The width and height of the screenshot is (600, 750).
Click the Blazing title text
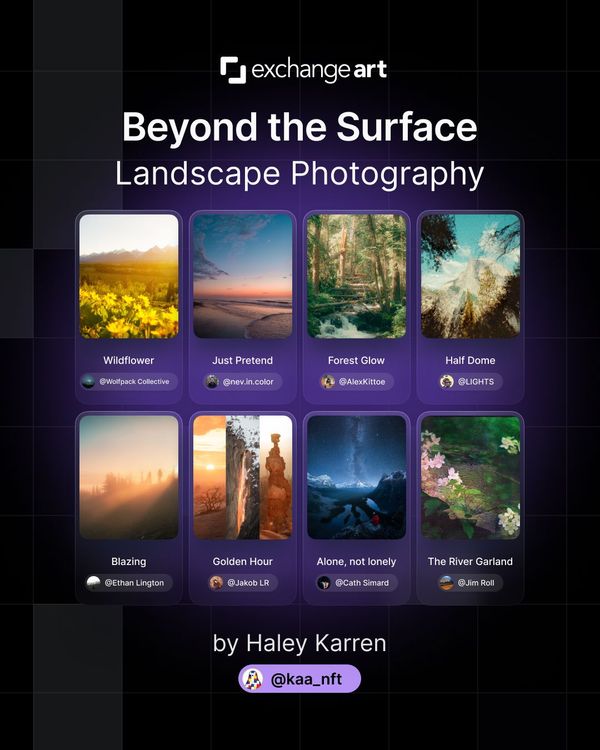coord(129,562)
